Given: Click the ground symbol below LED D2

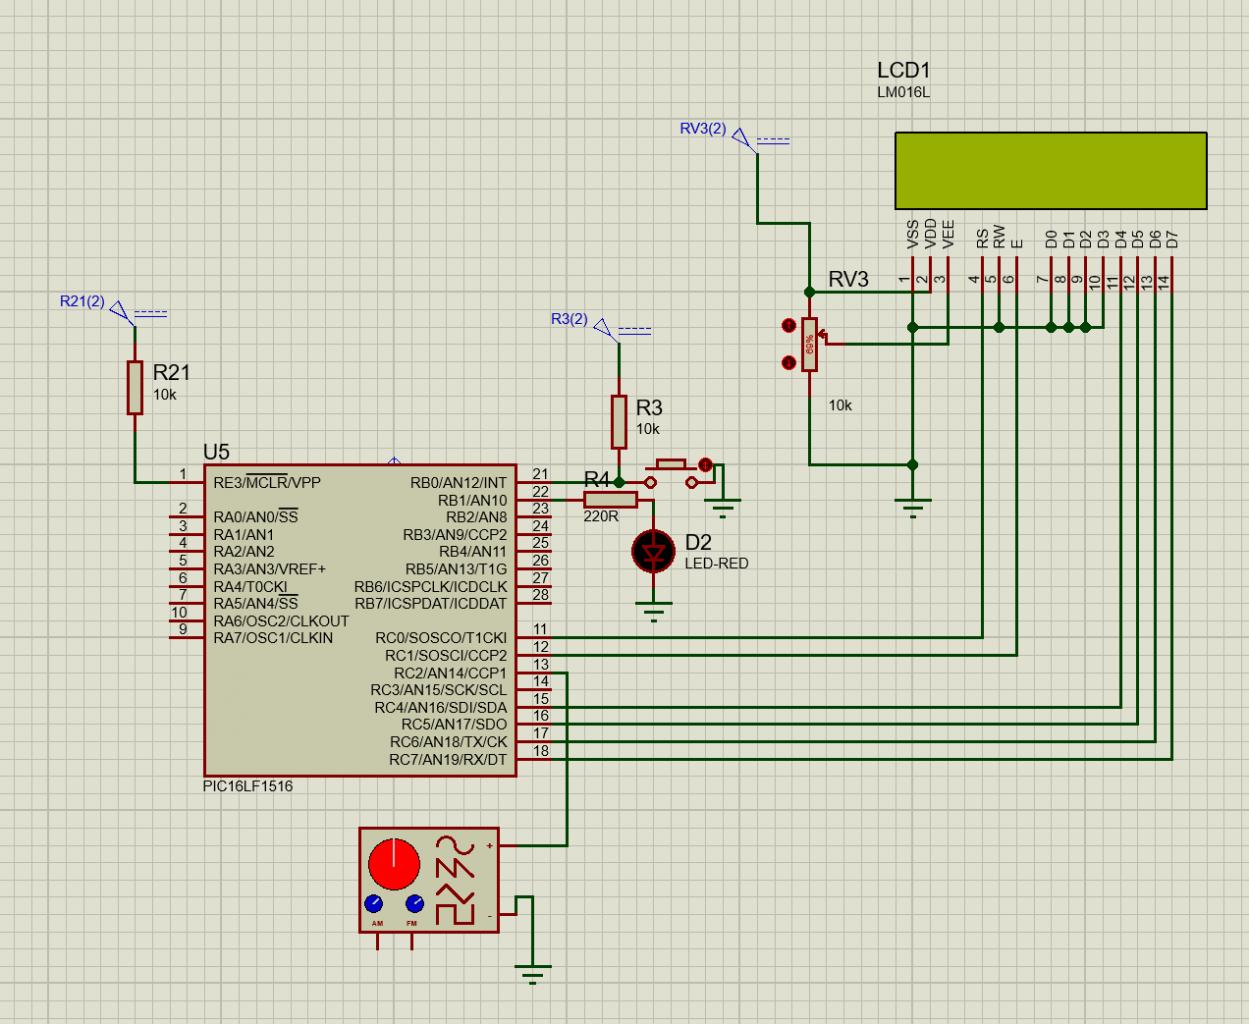Looking at the screenshot, I should point(655,610).
